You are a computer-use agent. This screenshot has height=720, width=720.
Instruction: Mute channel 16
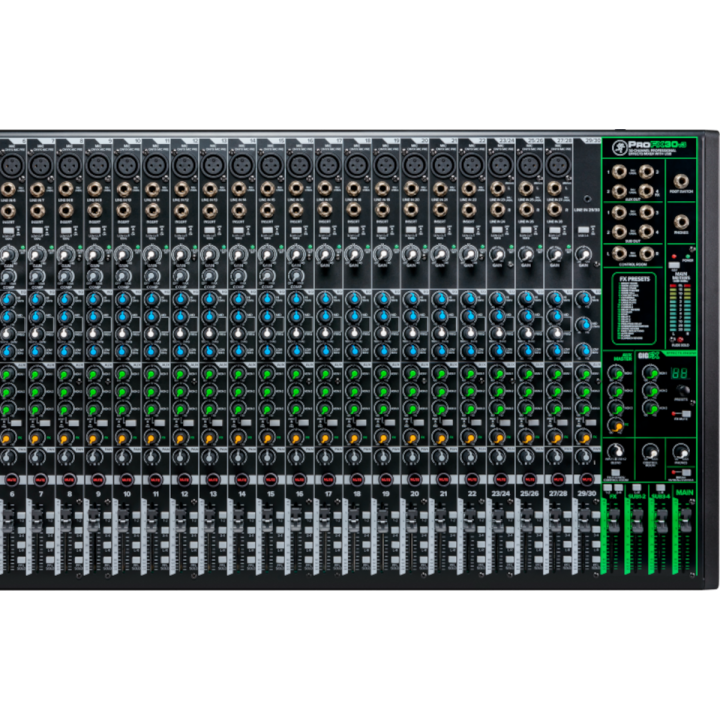click(x=299, y=479)
